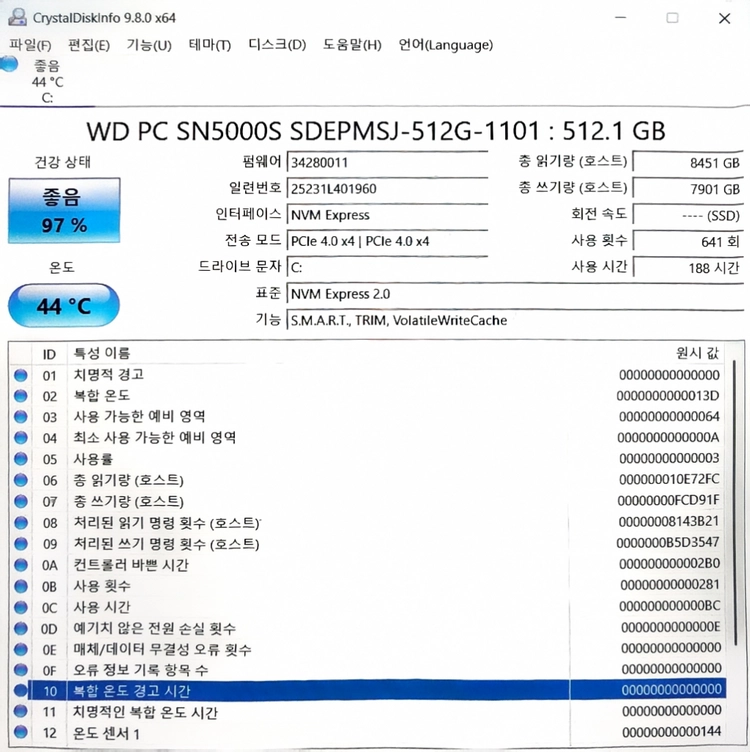Click status orb for row 10 복합 온도 경고 시간

(21, 690)
